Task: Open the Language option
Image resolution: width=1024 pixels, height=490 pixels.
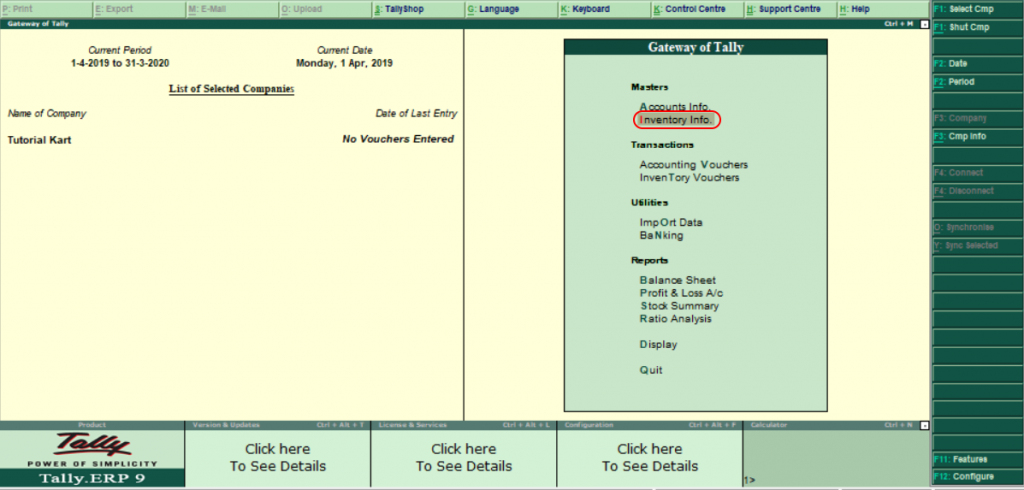Action: [511, 9]
